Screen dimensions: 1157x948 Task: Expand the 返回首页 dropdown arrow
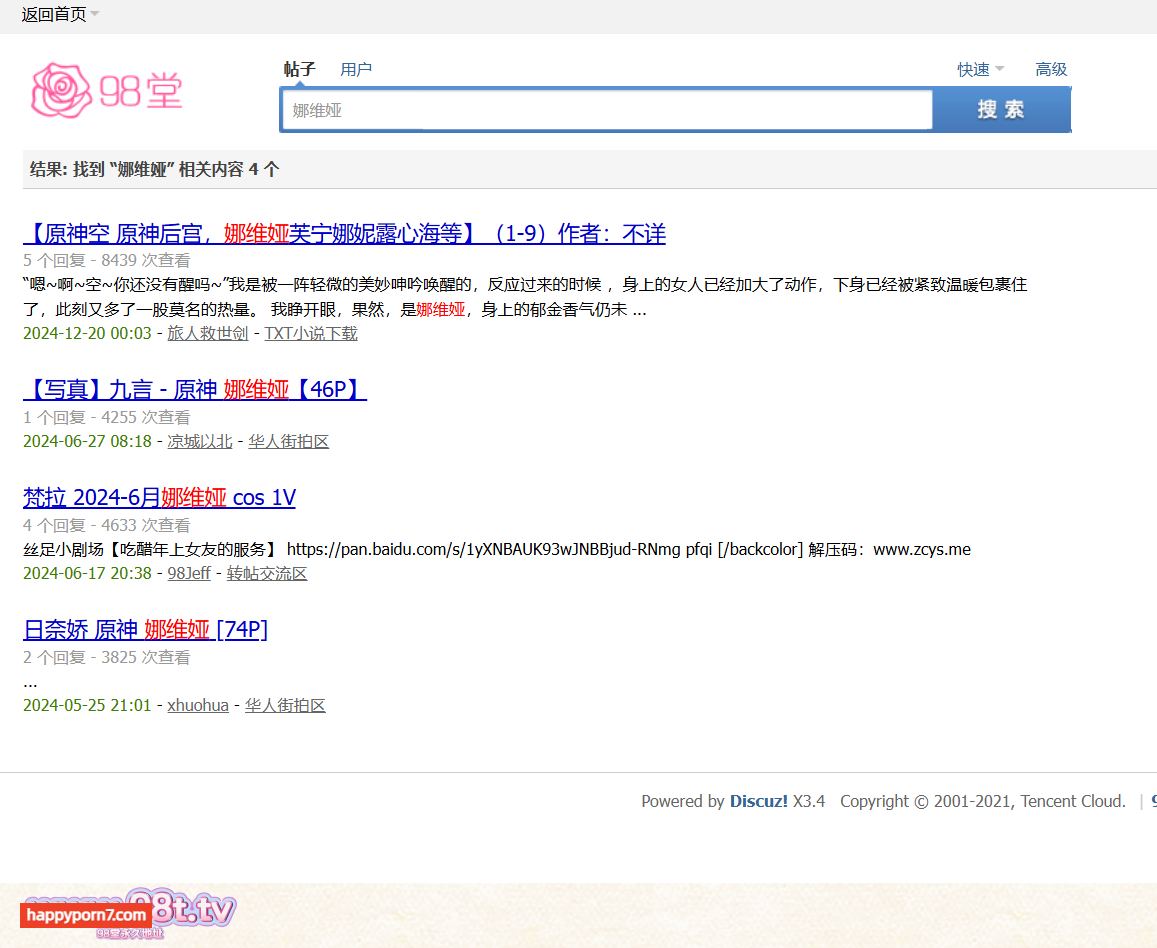tap(94, 14)
